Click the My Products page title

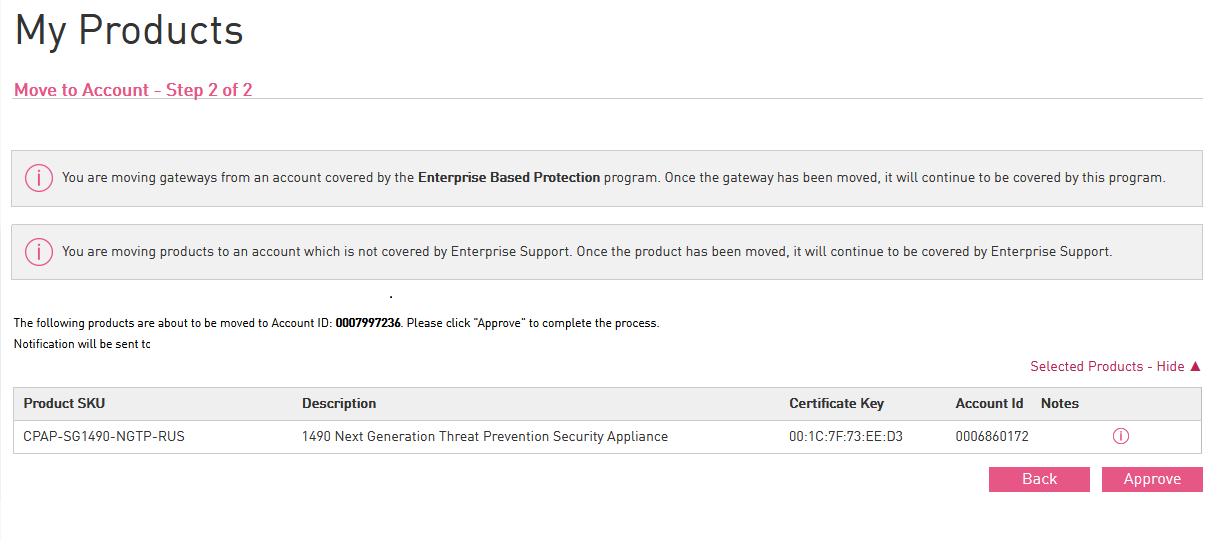pos(129,31)
